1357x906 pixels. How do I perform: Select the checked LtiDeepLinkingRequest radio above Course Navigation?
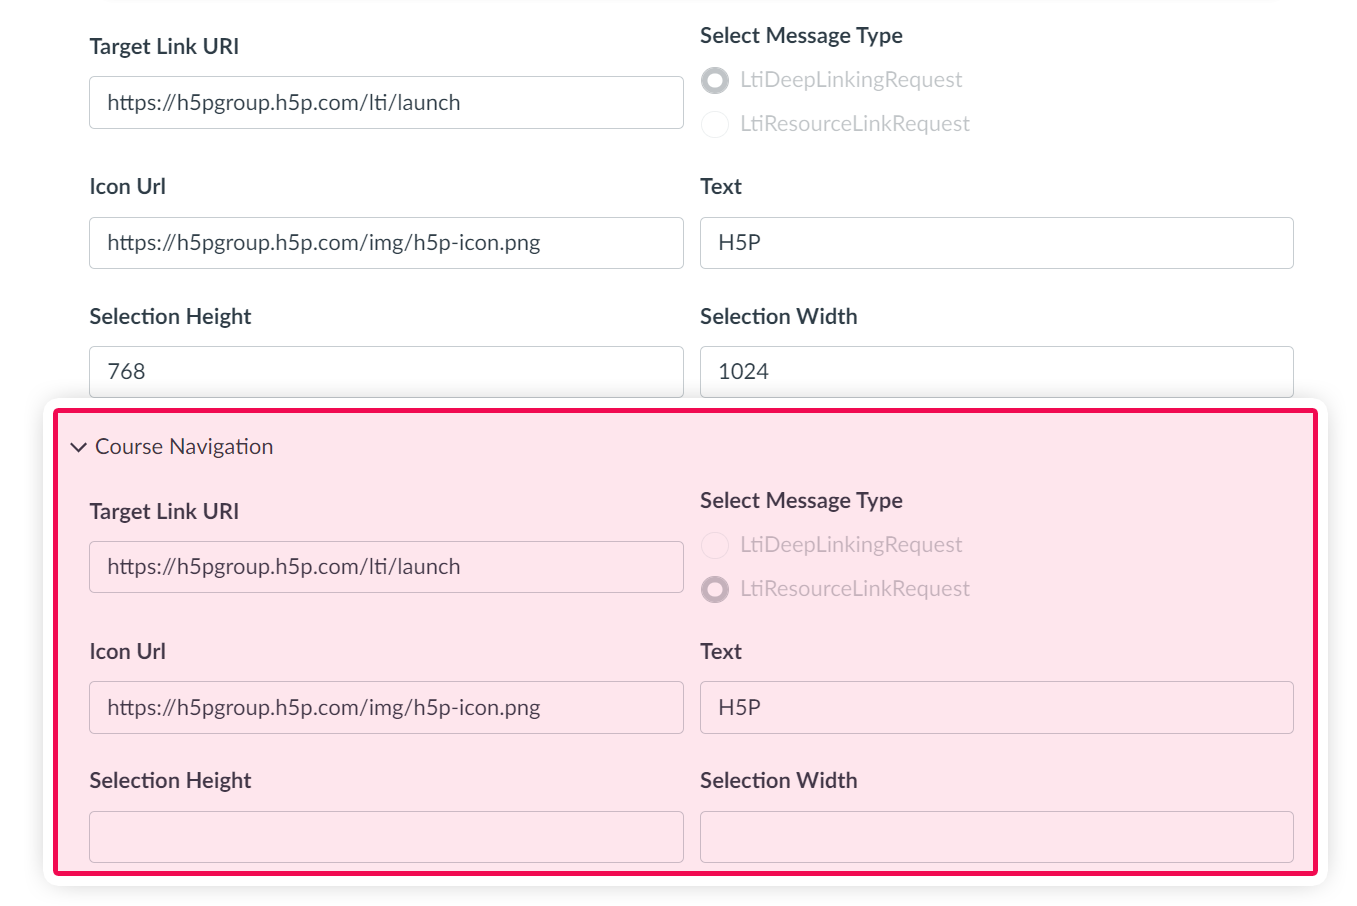click(715, 80)
